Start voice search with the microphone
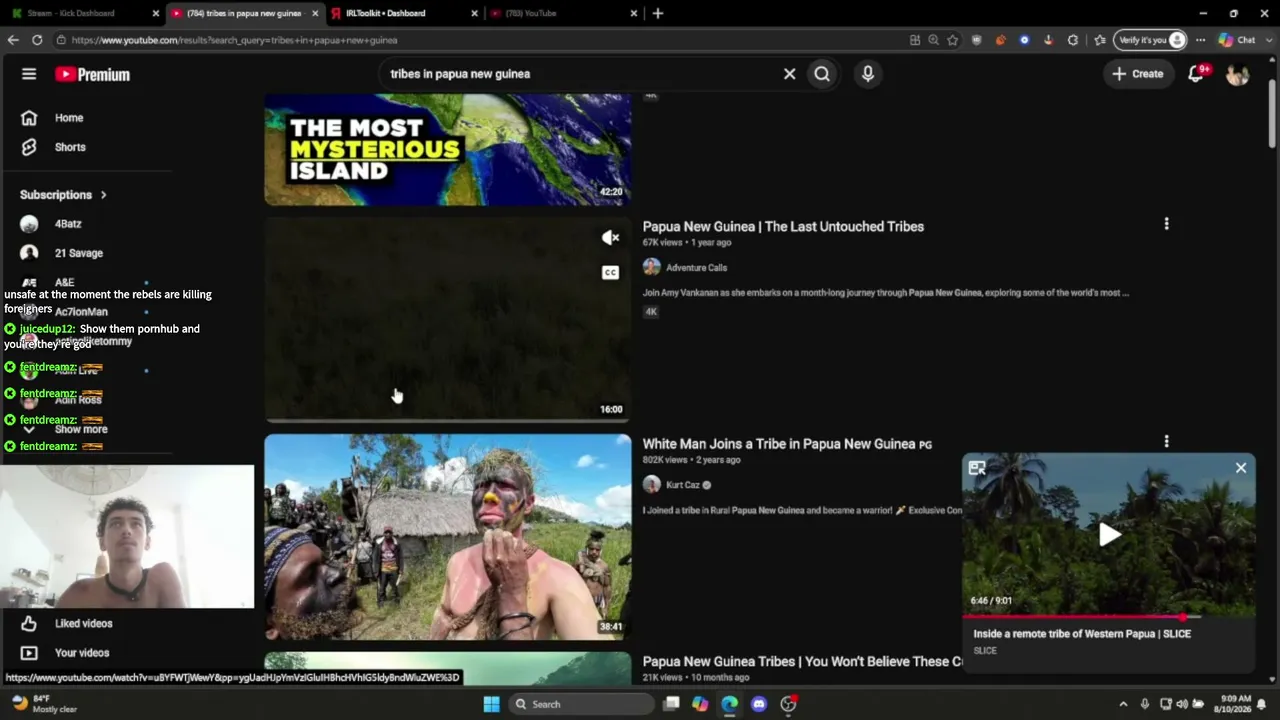1280x720 pixels. click(x=868, y=74)
